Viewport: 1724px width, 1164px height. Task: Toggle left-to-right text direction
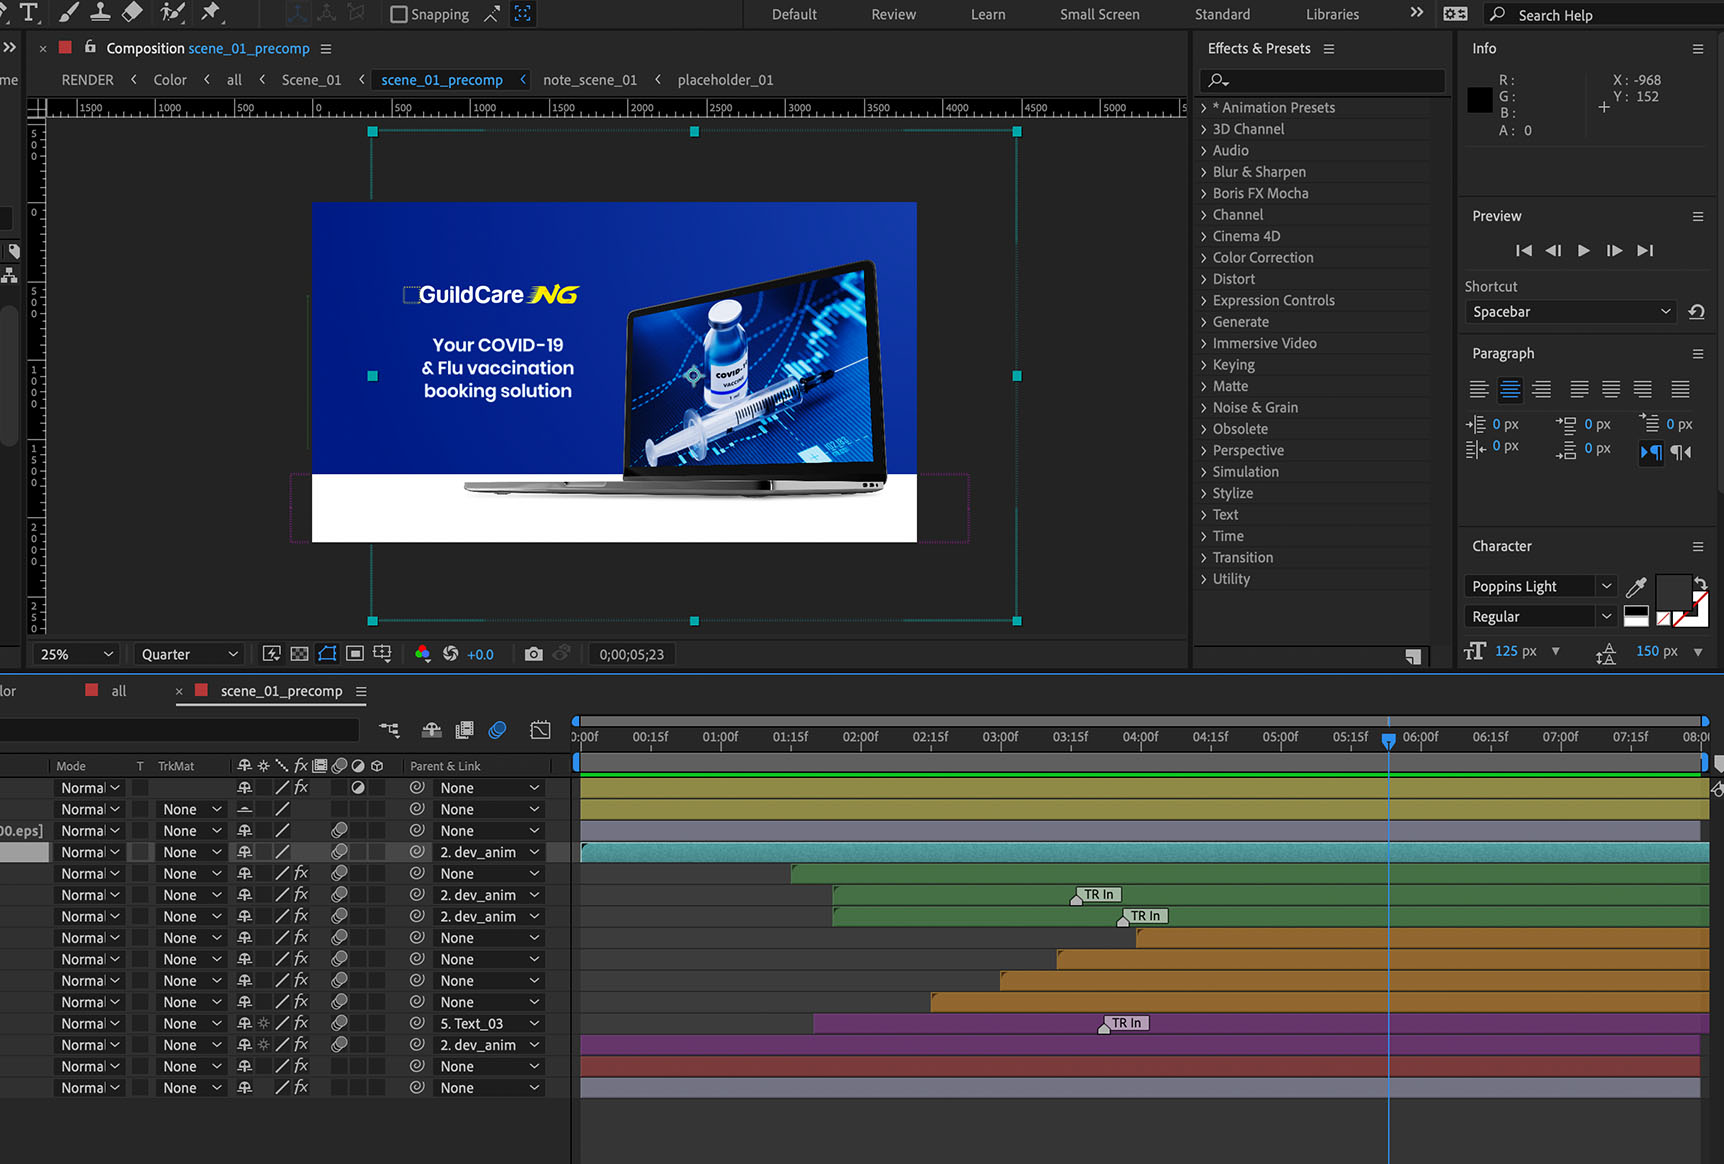(x=1650, y=452)
